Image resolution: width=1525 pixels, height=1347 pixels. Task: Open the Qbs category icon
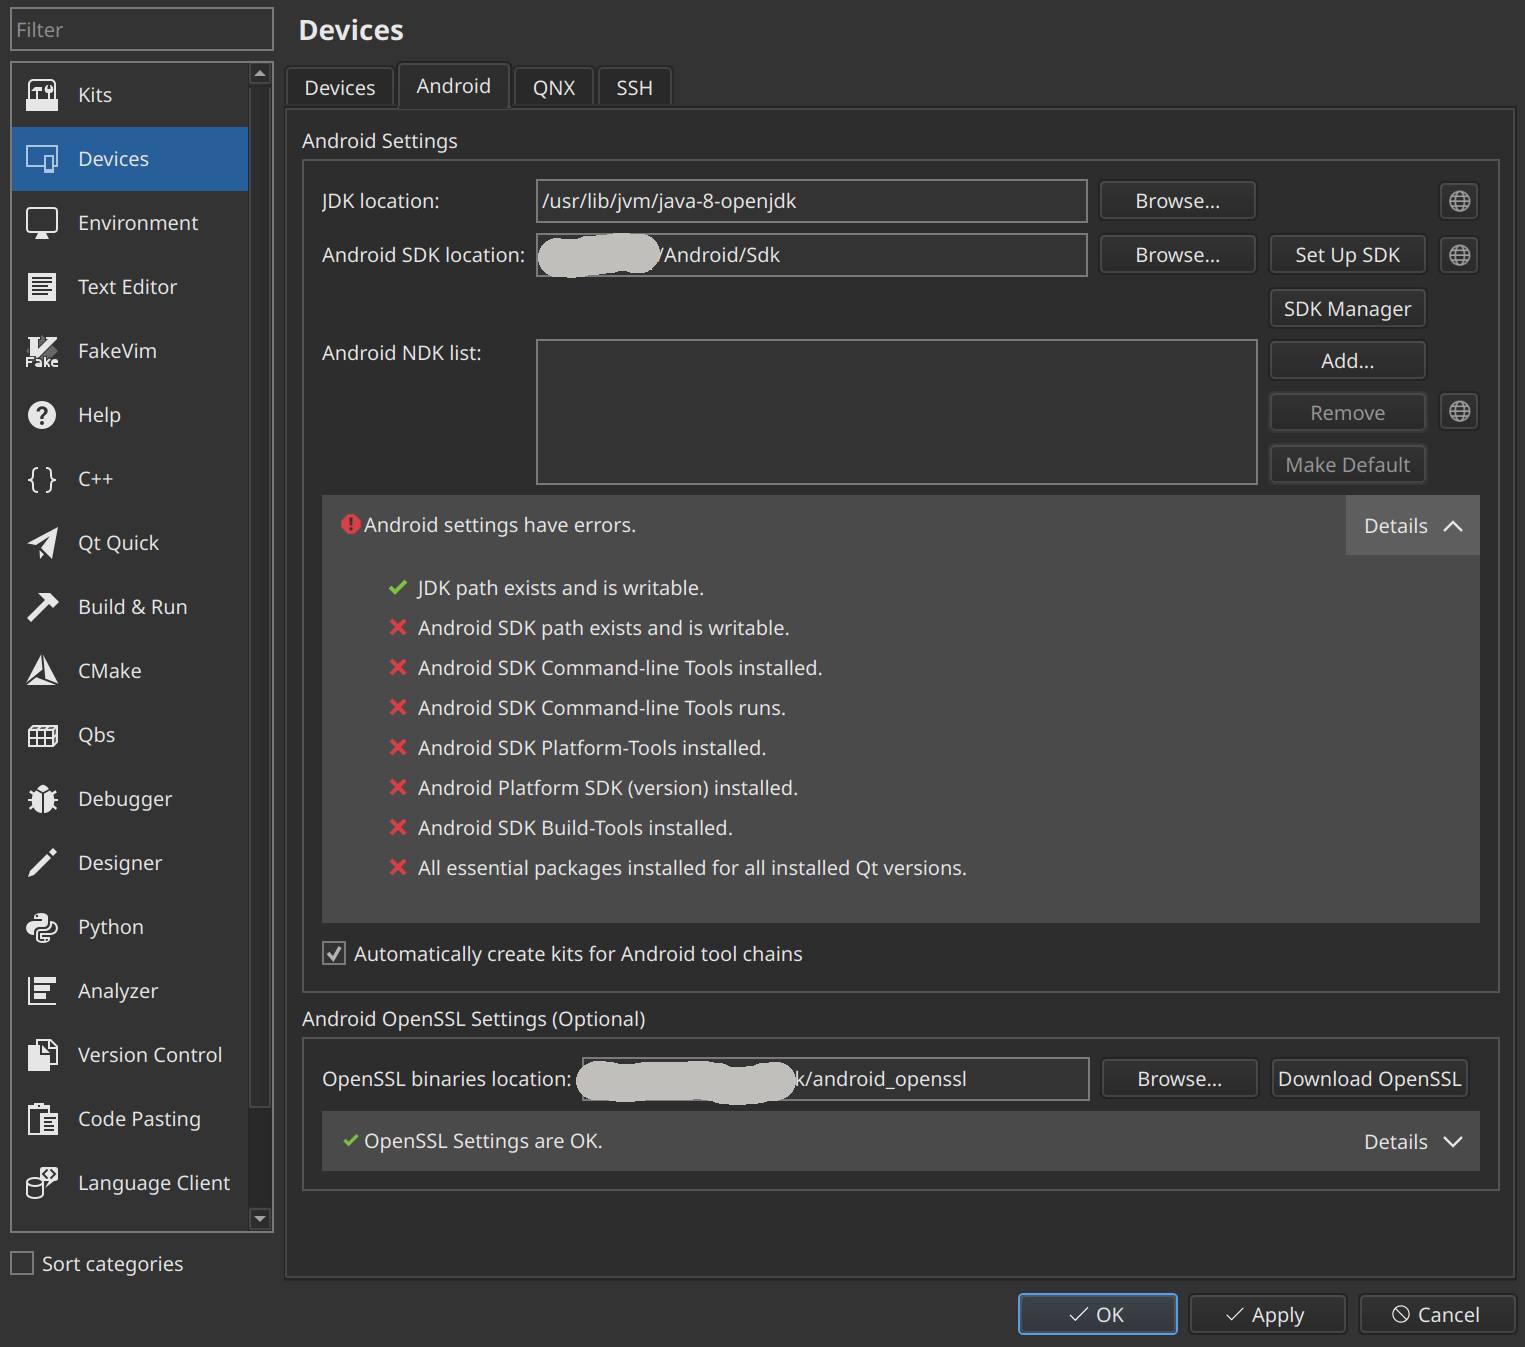coord(42,735)
